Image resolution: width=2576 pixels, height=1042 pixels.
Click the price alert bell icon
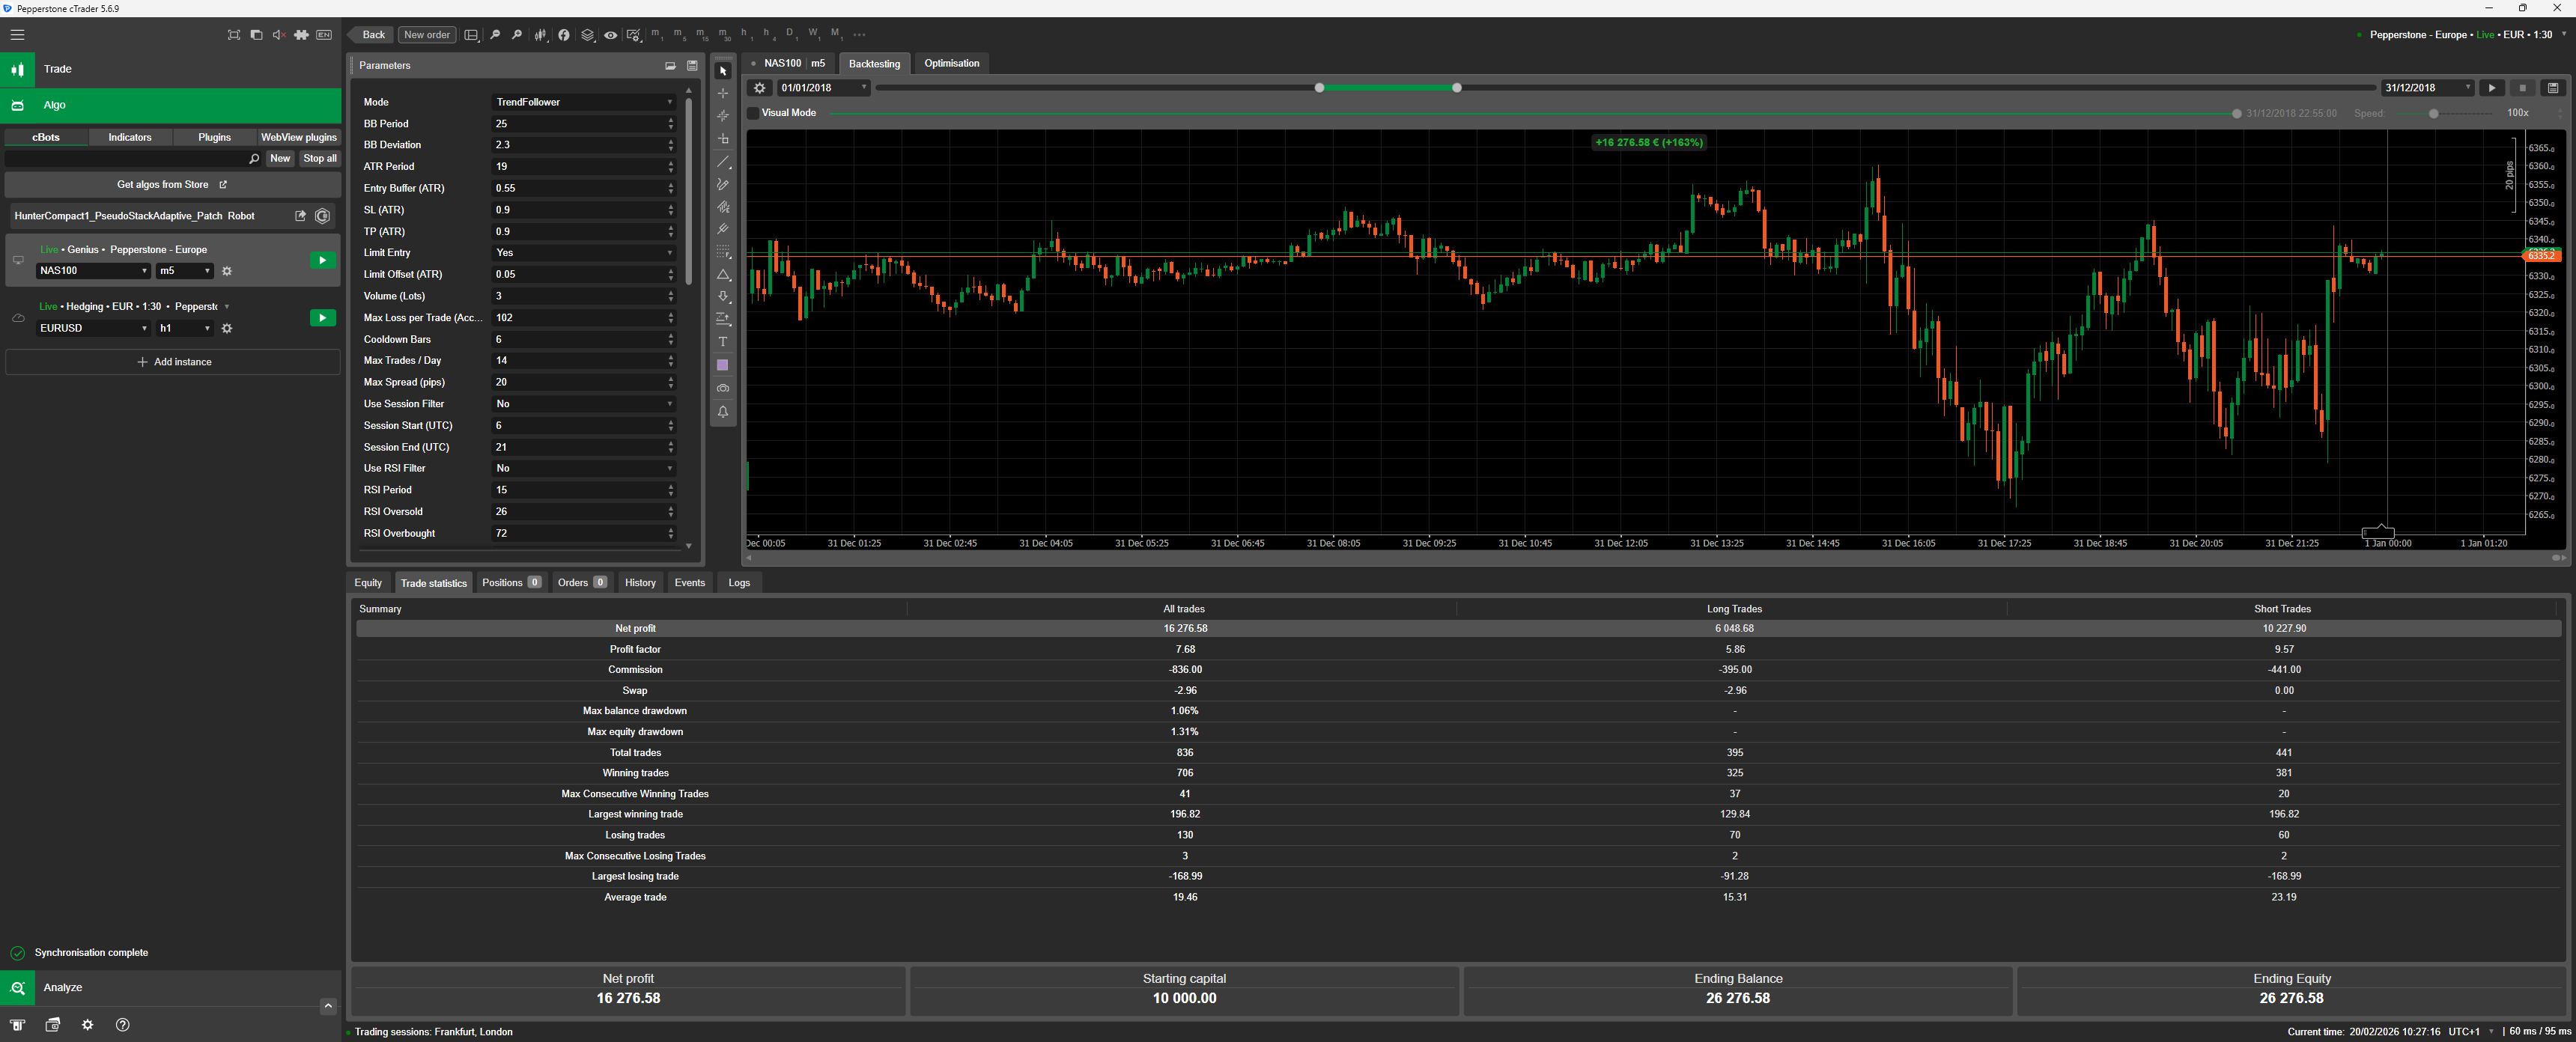coord(723,411)
